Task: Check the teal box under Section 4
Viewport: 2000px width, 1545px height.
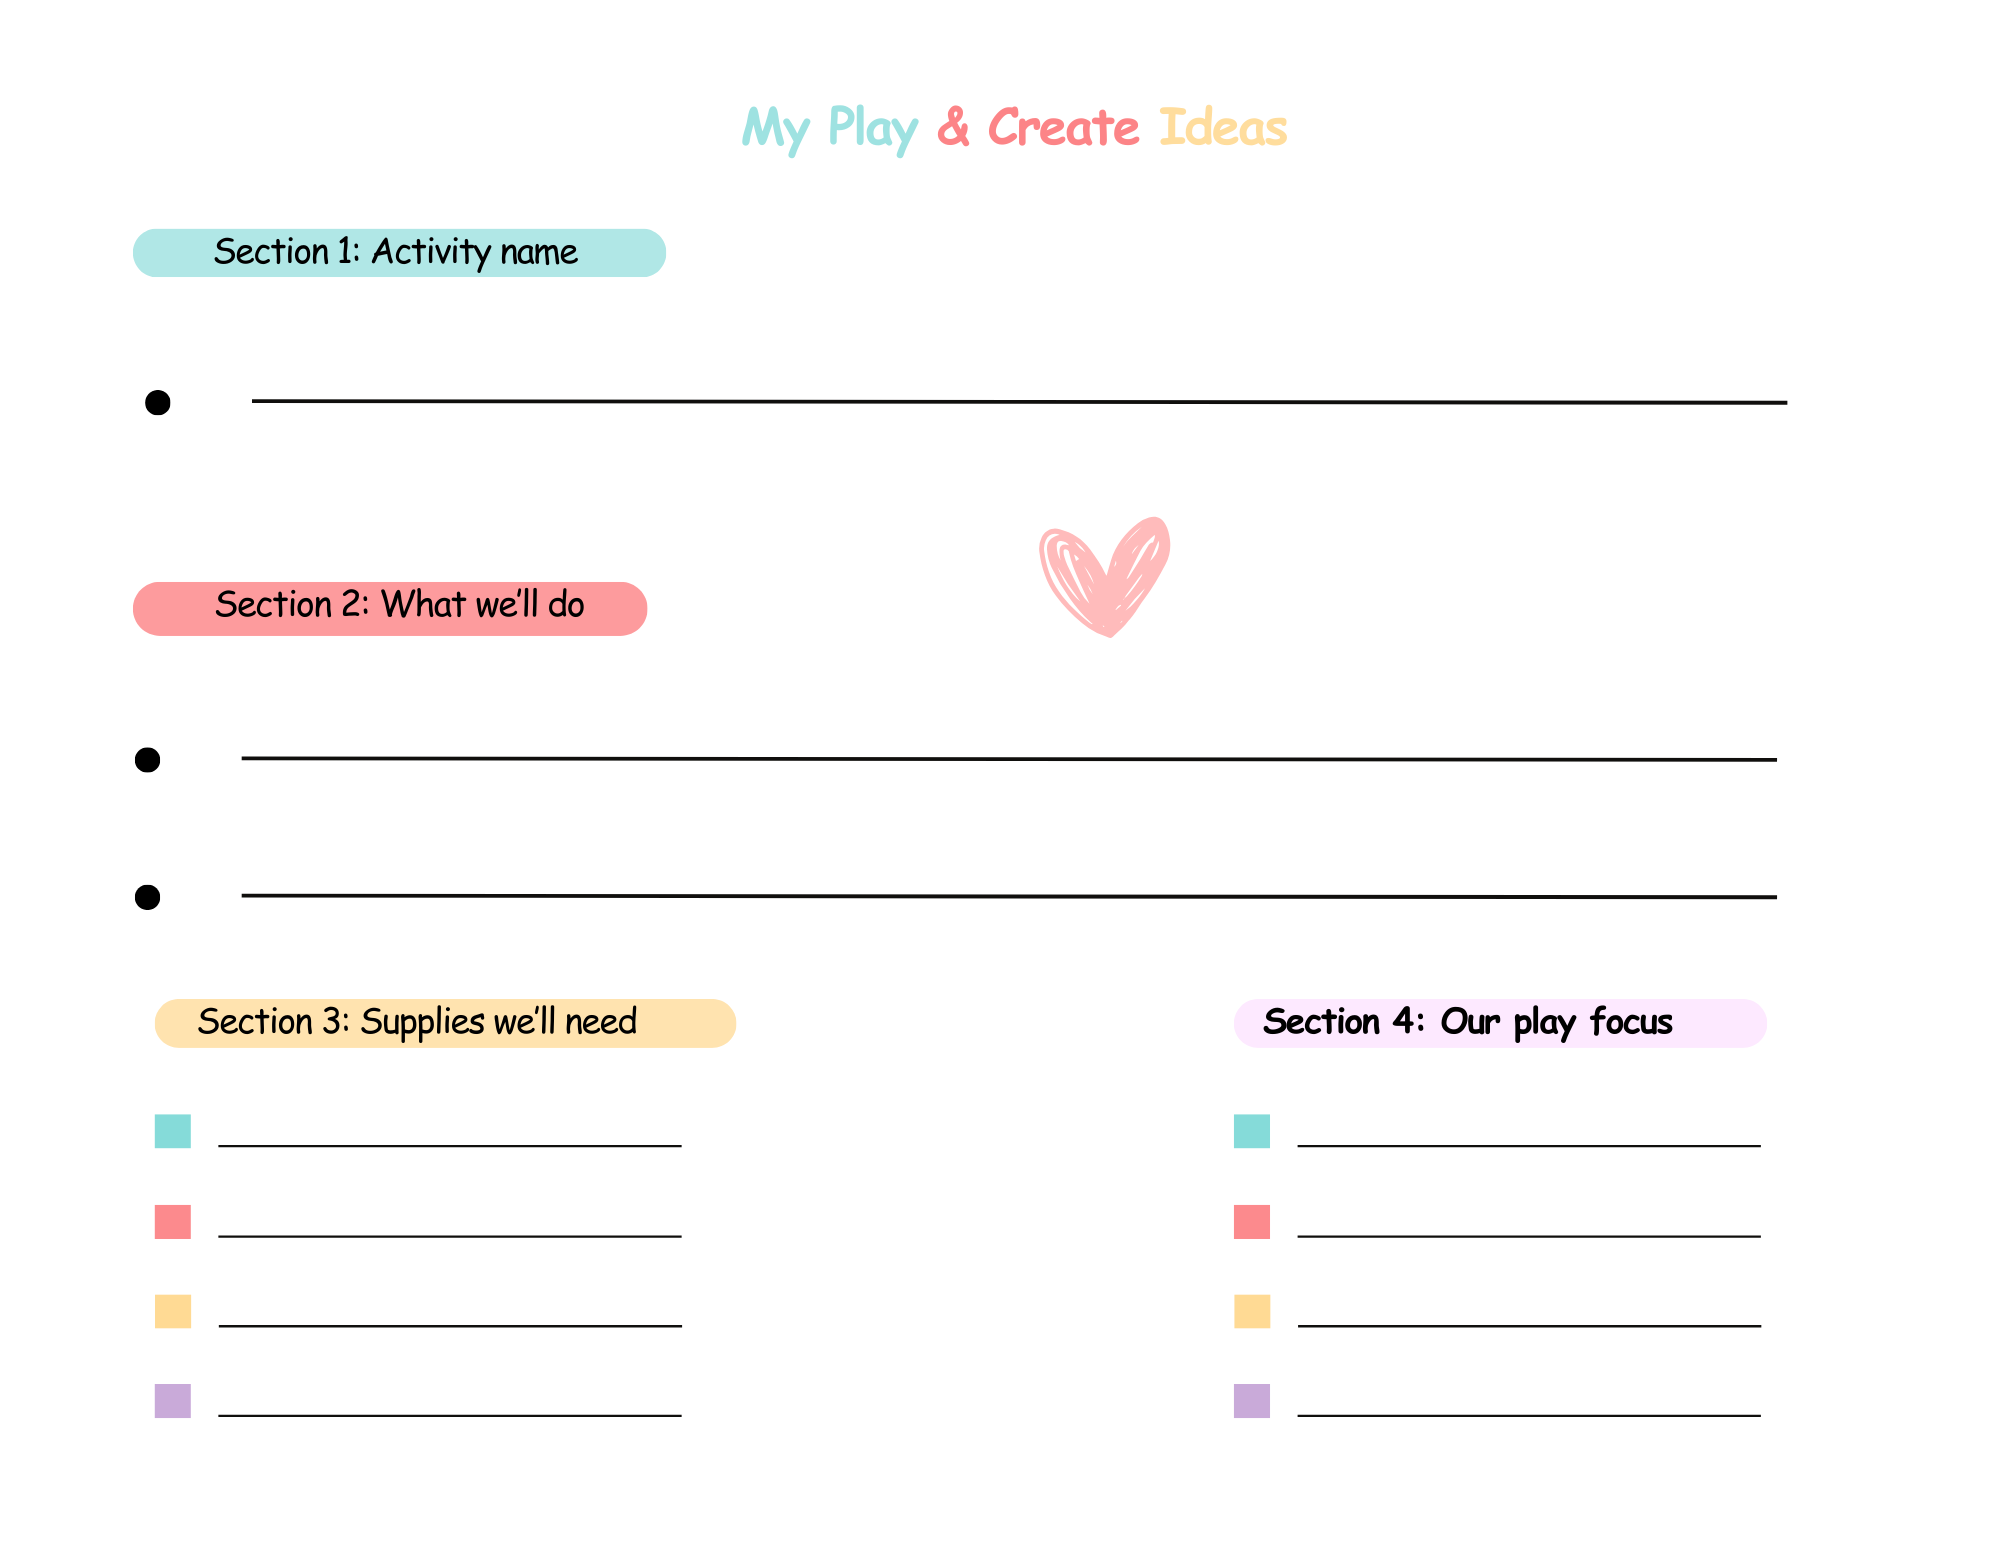Action: [x=1252, y=1131]
